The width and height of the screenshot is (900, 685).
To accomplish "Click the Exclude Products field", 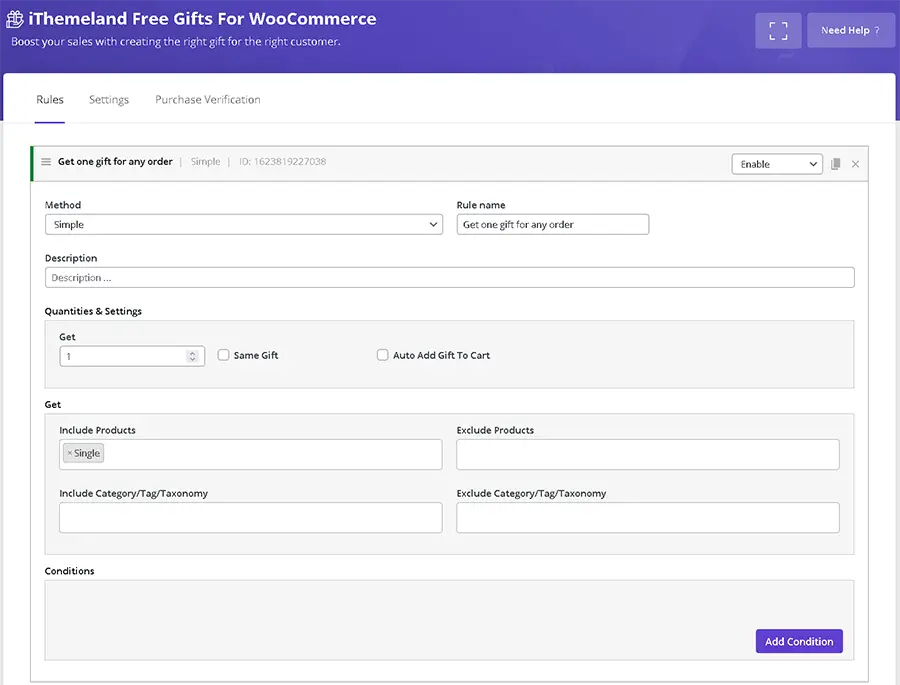I will click(x=647, y=454).
